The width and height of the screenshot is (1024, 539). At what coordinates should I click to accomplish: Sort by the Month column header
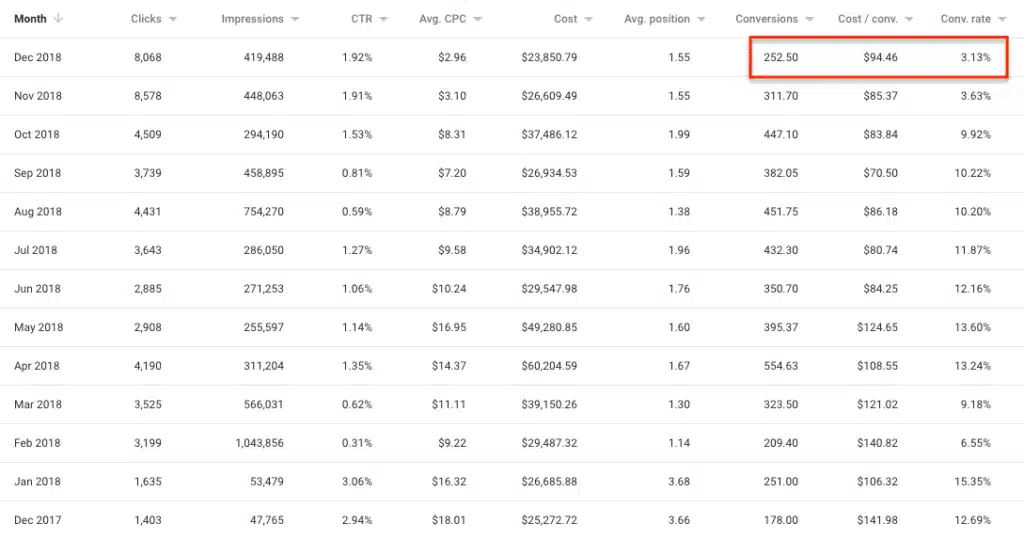(x=30, y=19)
